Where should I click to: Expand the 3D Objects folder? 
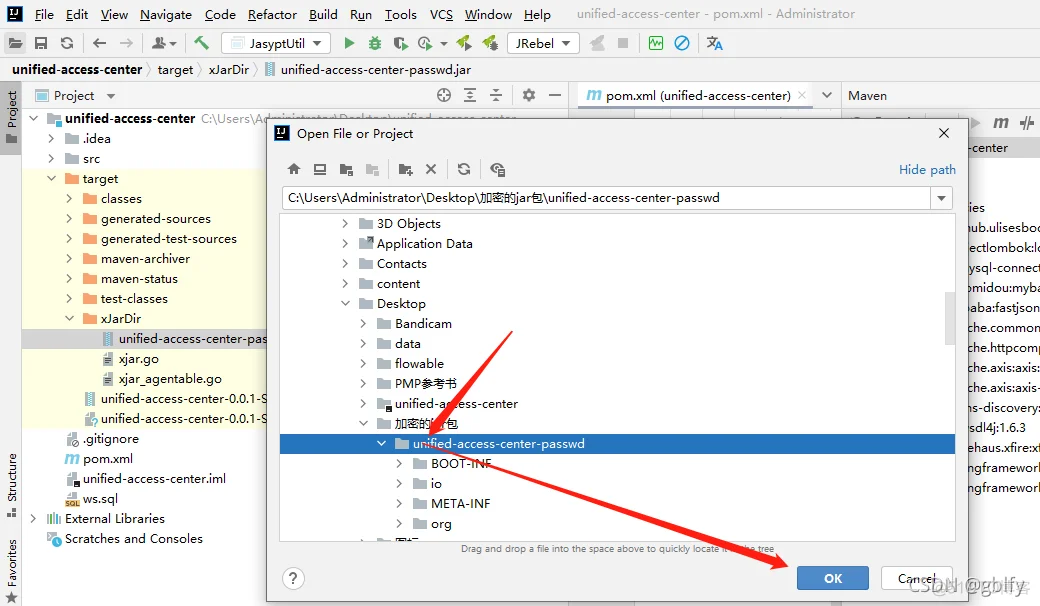click(x=345, y=223)
